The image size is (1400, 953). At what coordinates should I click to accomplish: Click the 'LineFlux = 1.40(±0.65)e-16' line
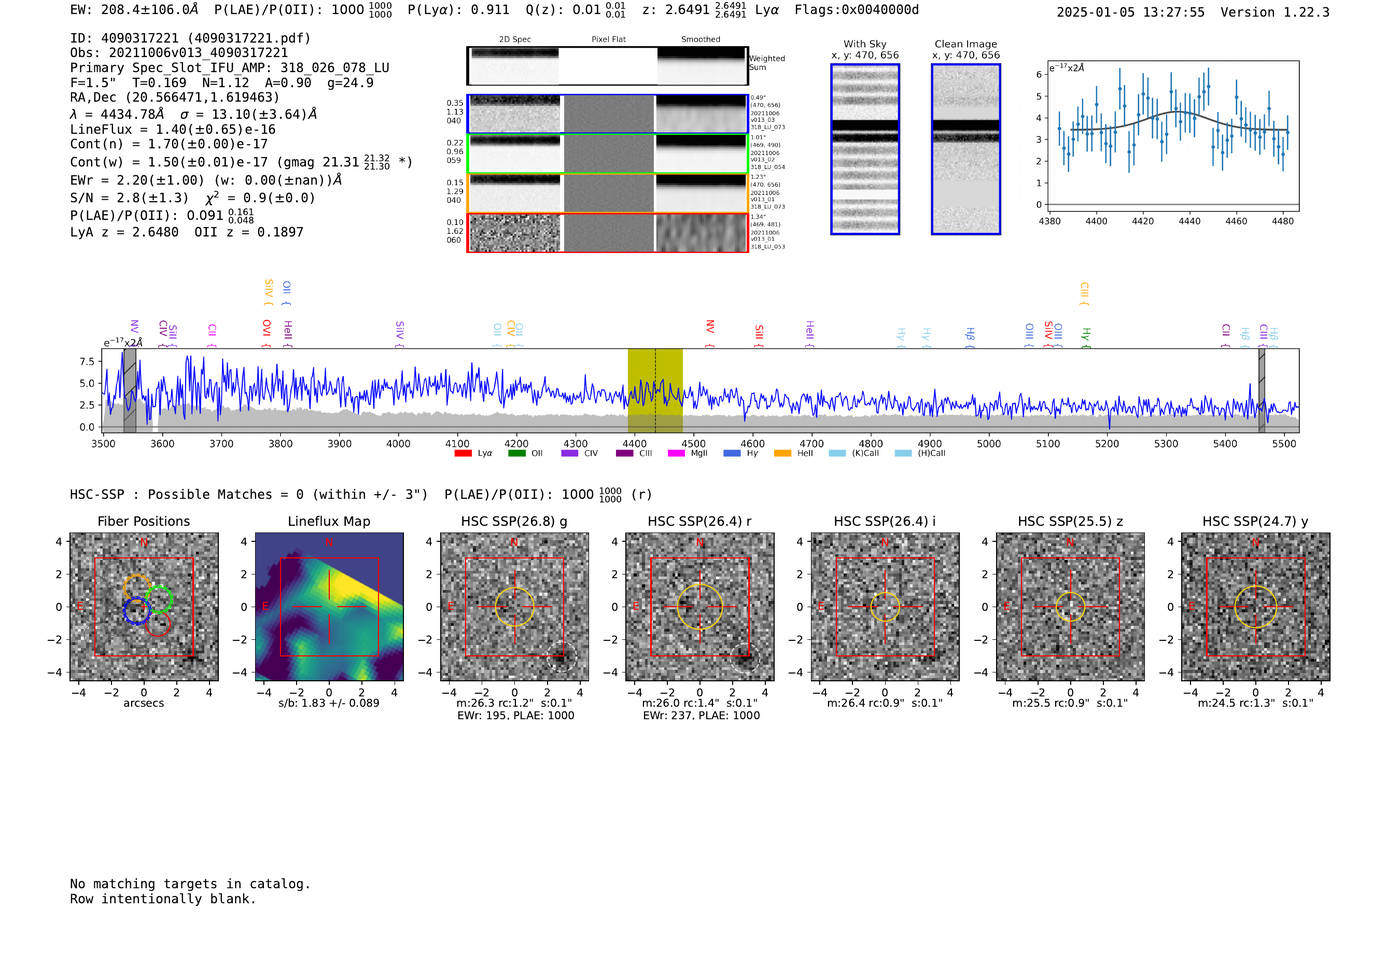click(173, 129)
